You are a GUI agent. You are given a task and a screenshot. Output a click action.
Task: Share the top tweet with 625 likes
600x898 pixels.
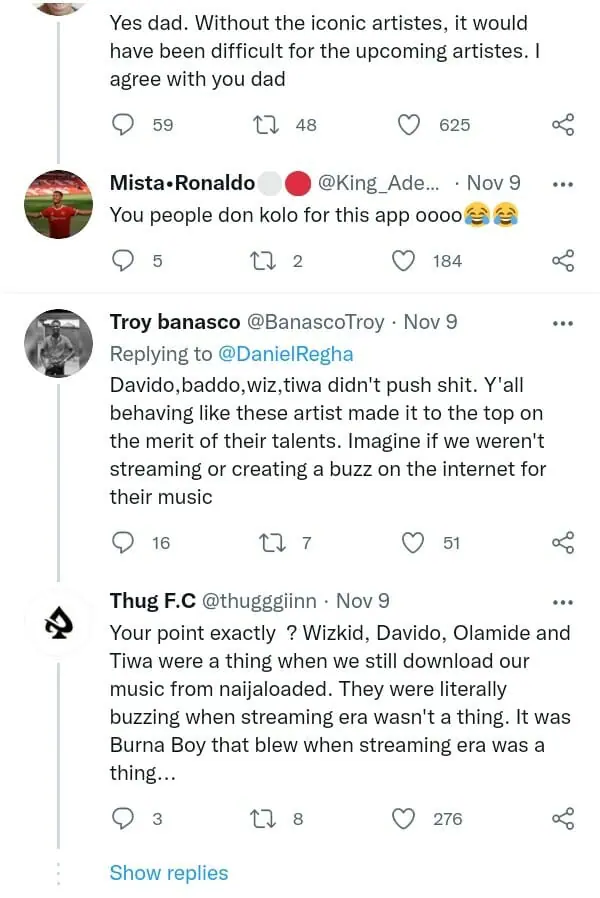pos(563,125)
